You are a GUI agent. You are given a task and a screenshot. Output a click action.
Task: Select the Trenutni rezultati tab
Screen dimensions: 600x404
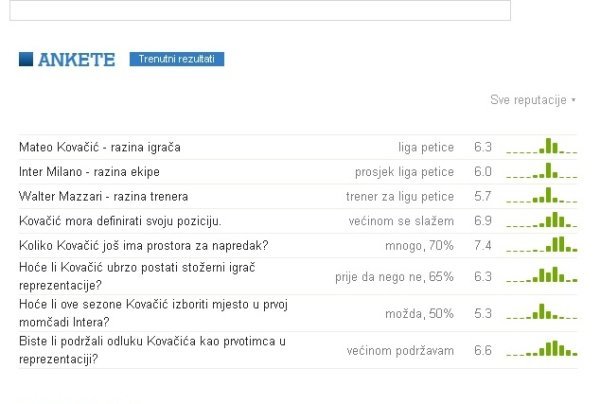[x=177, y=60]
